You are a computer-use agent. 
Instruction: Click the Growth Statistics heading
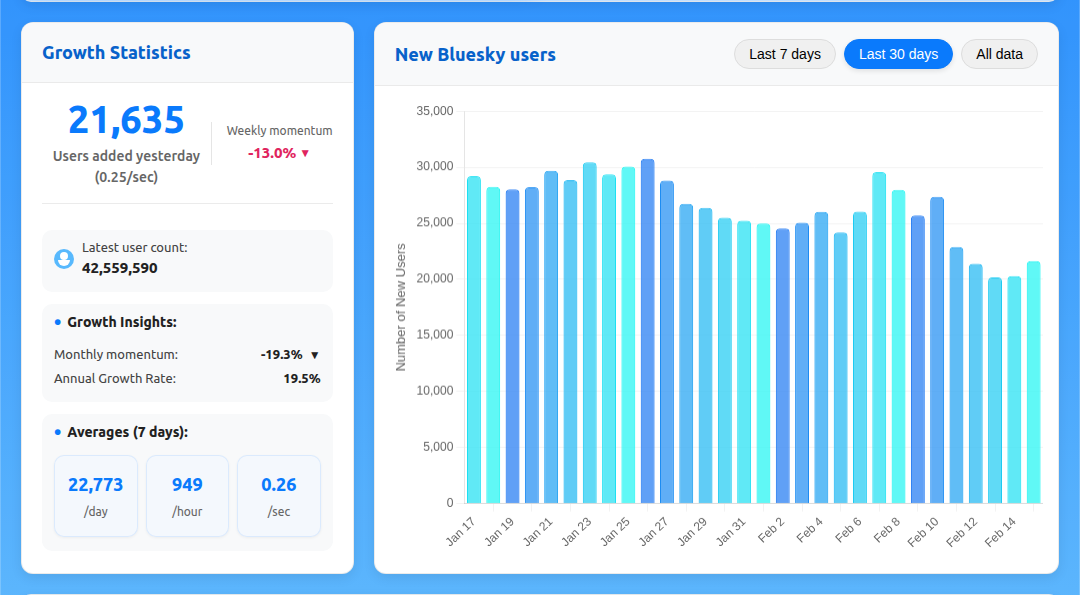(116, 53)
